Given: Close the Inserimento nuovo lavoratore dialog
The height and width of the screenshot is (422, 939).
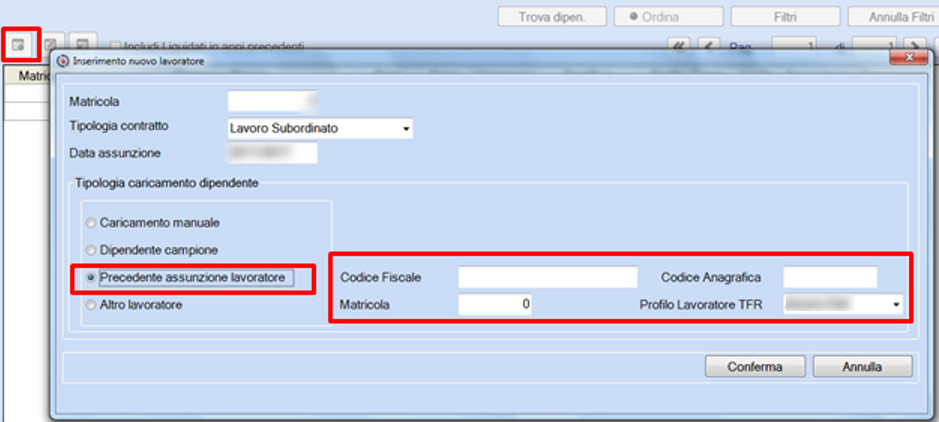Looking at the screenshot, I should 910,57.
